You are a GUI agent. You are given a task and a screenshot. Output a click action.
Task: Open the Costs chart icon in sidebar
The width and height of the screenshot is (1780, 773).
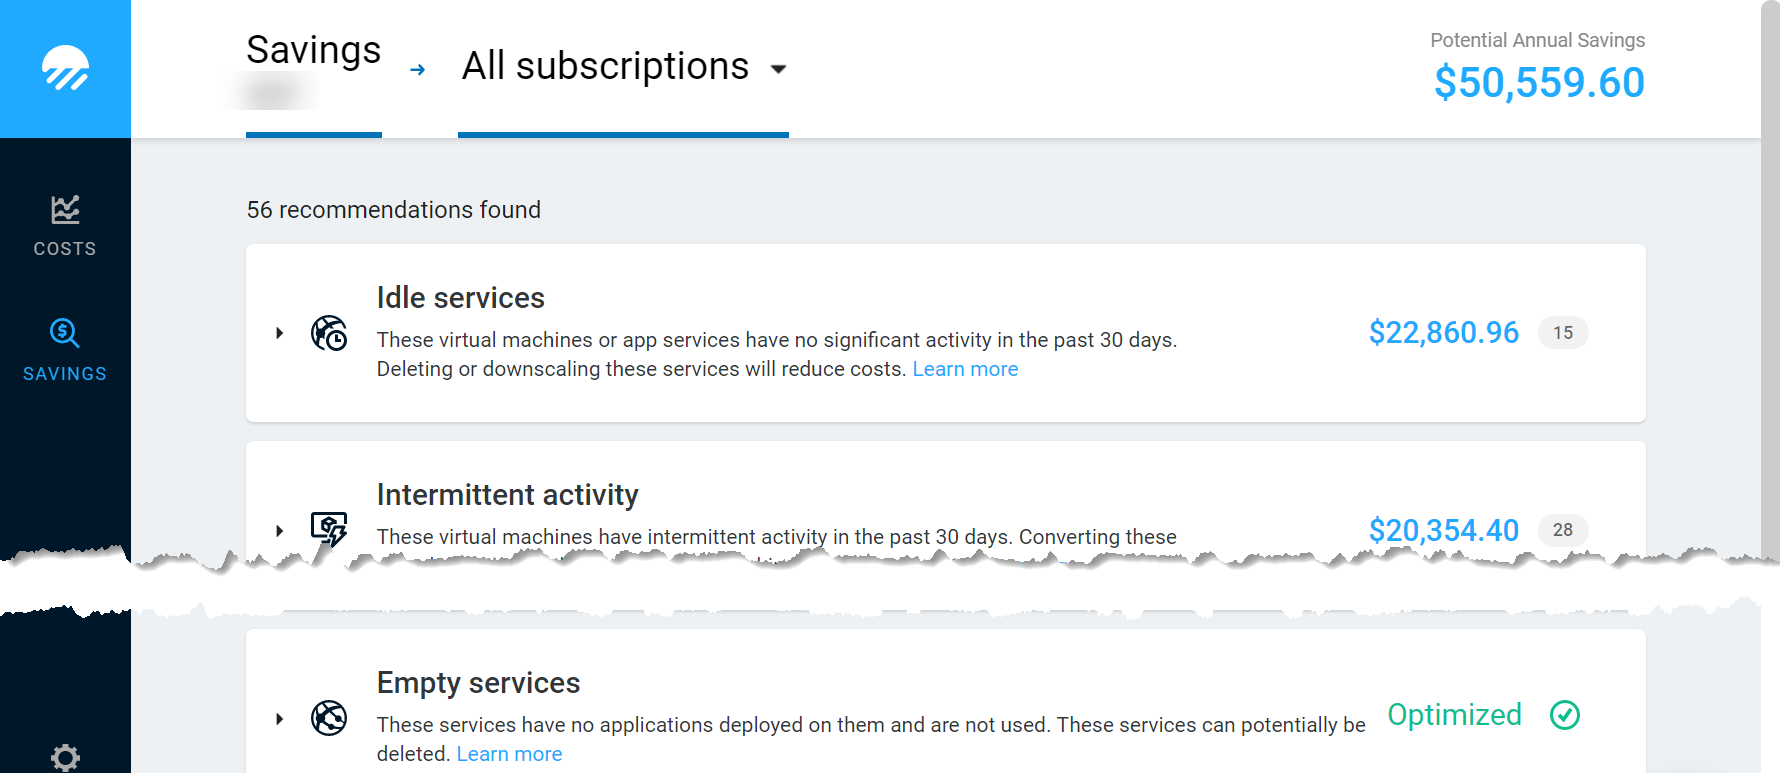coord(65,210)
